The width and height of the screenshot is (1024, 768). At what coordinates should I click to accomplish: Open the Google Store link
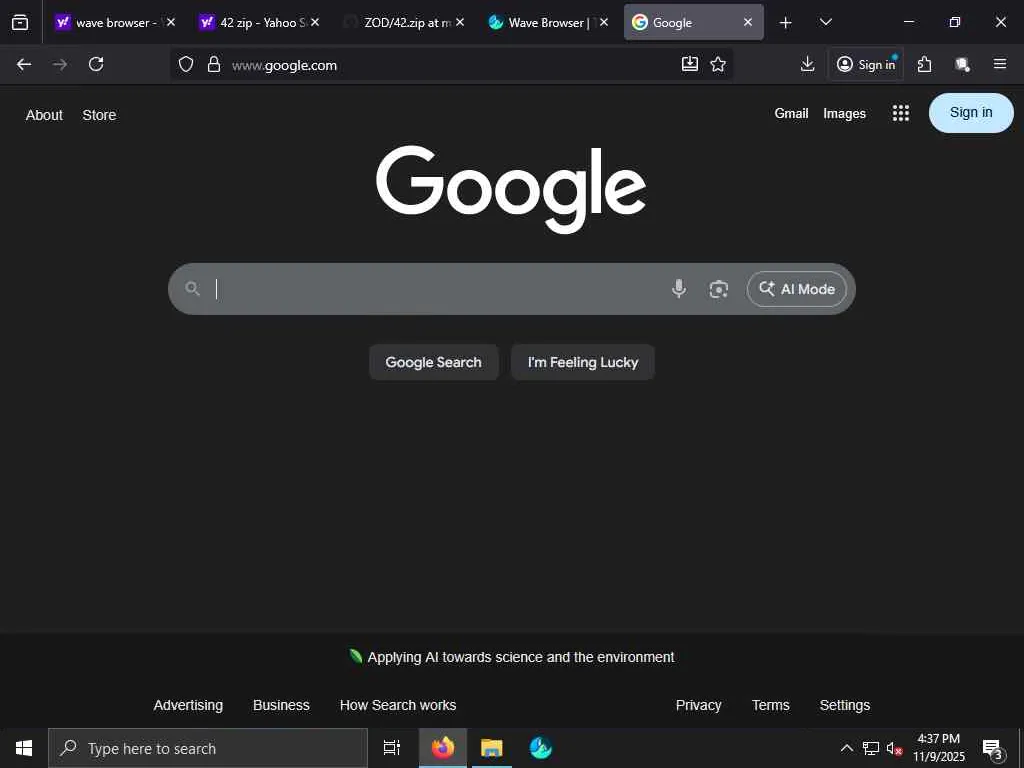99,115
